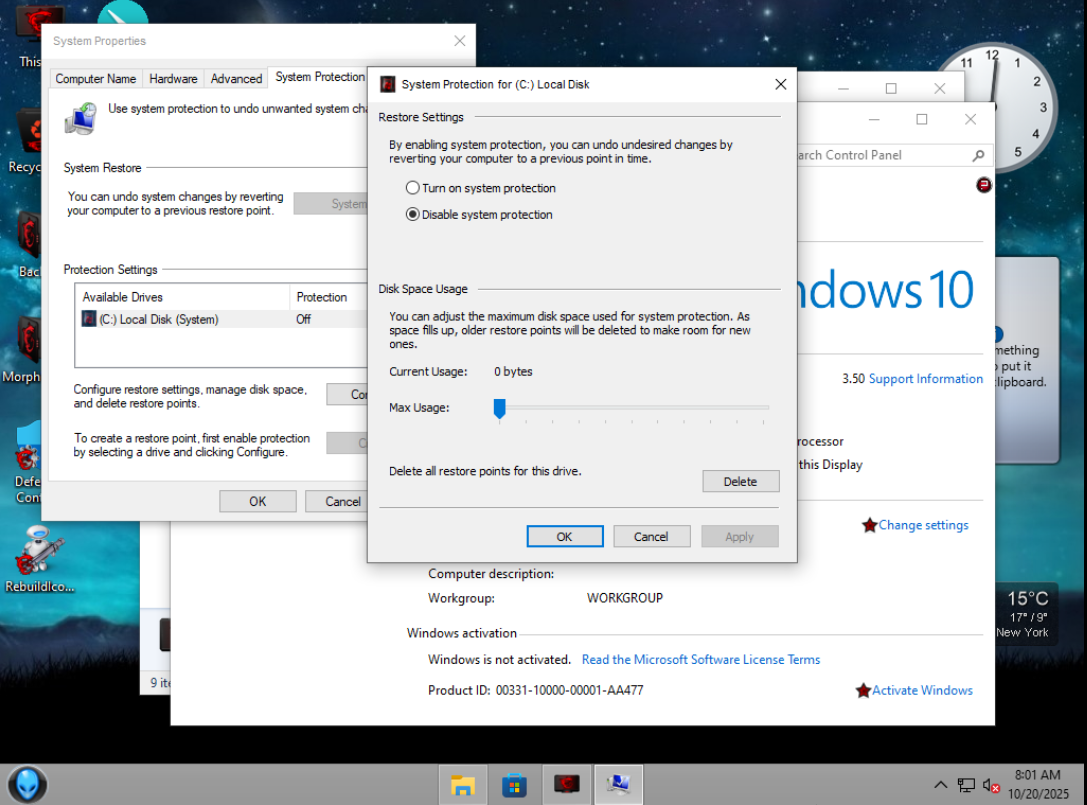Click the Max Usage slider thumb
Viewport: 1087px width, 805px height.
499,408
